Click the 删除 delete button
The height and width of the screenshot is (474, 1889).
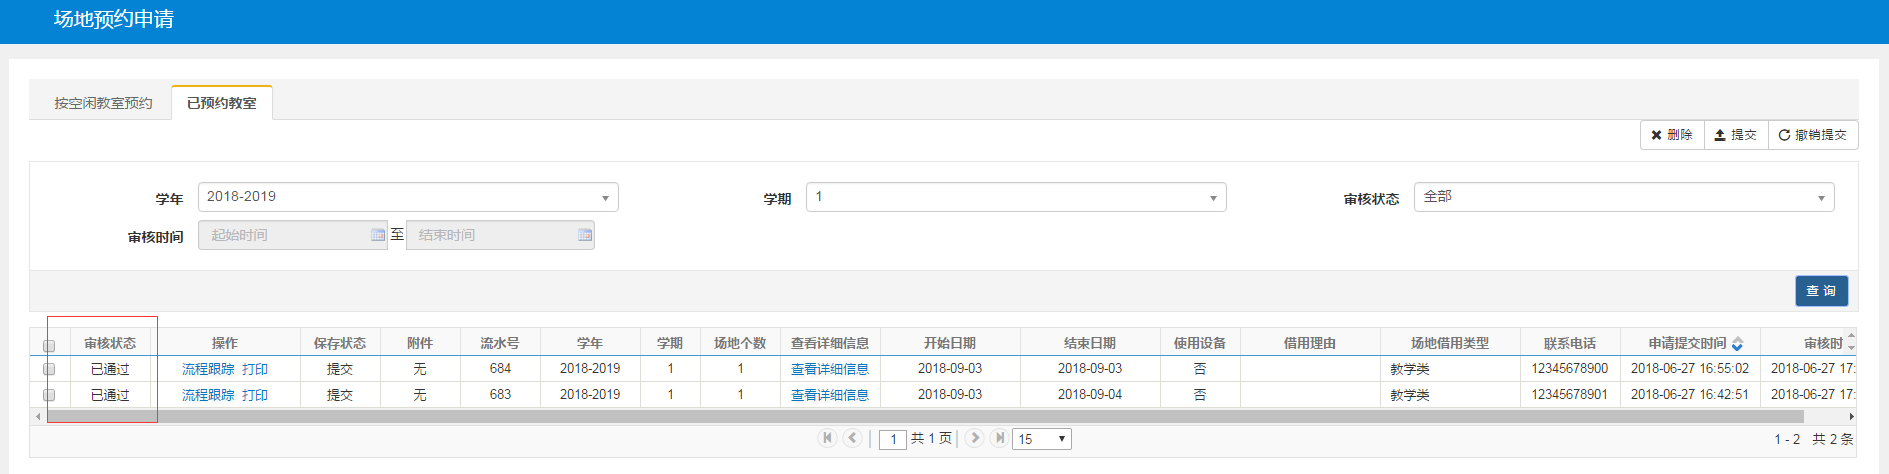click(x=1672, y=135)
